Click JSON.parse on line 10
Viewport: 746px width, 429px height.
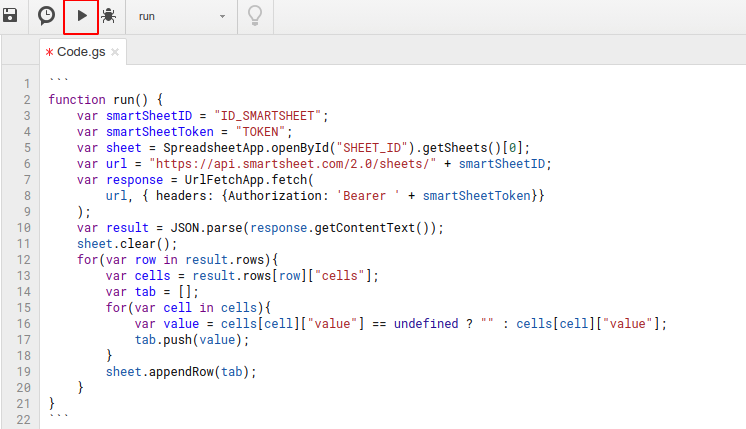206,228
